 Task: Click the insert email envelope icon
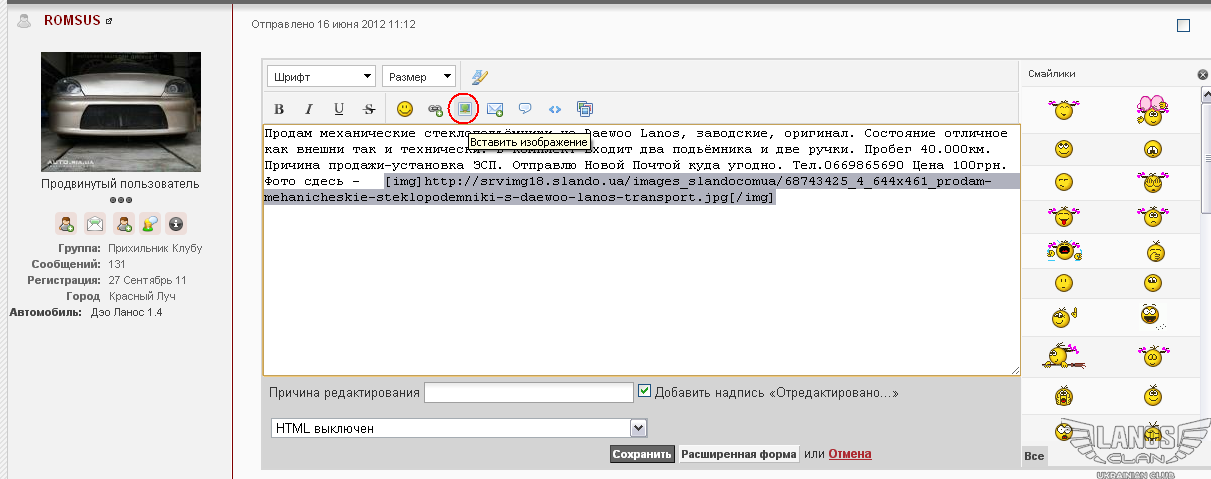pos(495,109)
